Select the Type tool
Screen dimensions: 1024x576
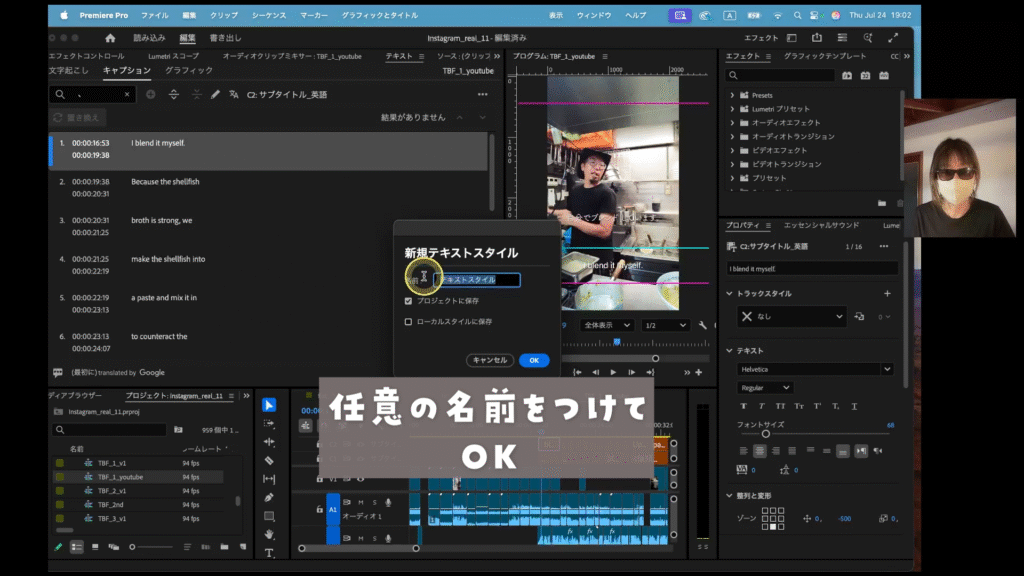tap(268, 552)
